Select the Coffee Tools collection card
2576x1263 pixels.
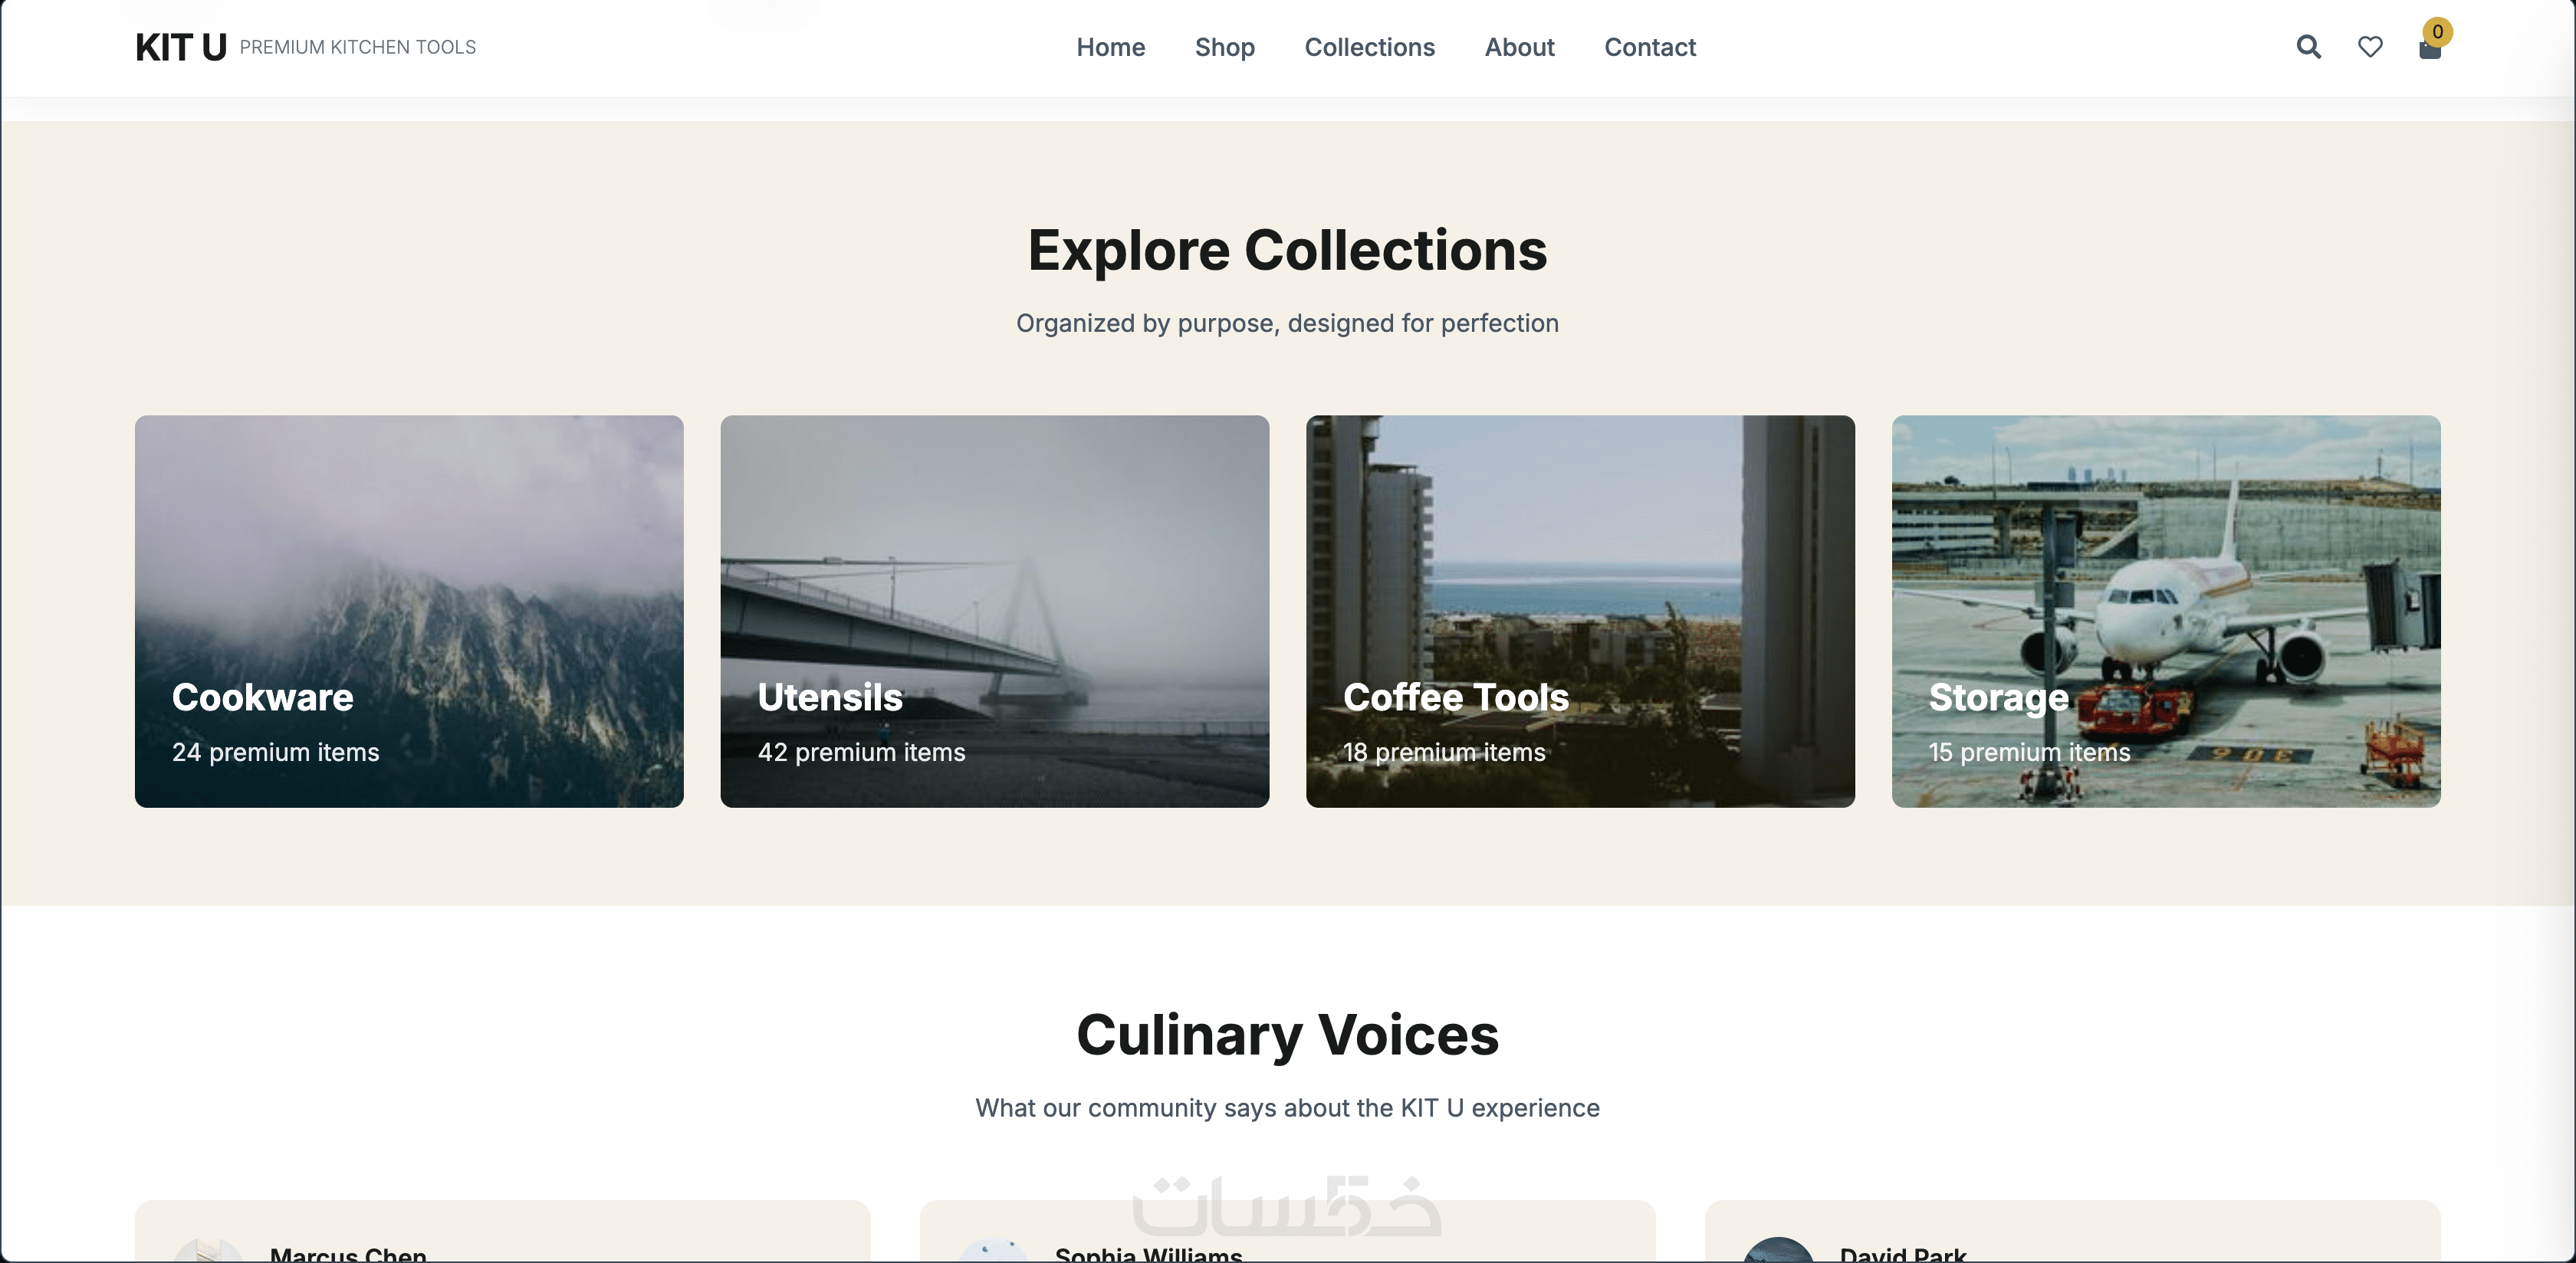click(x=1580, y=611)
